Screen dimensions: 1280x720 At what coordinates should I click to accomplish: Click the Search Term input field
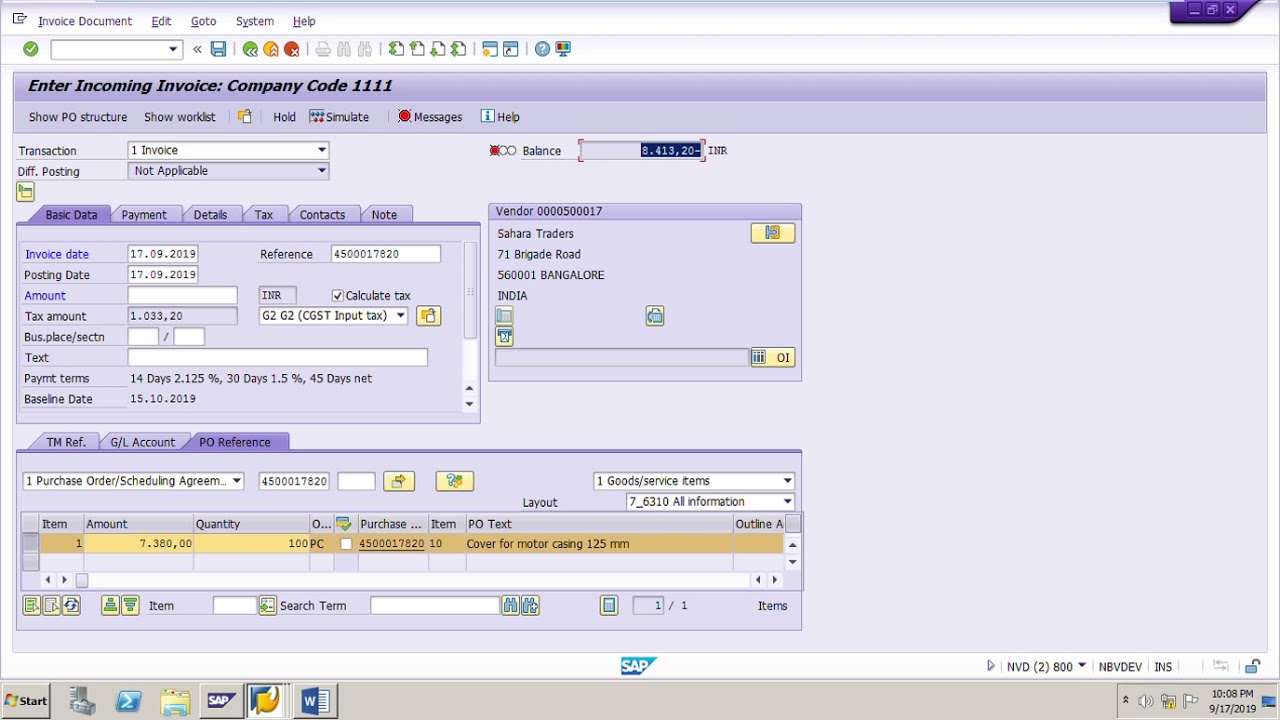435,605
